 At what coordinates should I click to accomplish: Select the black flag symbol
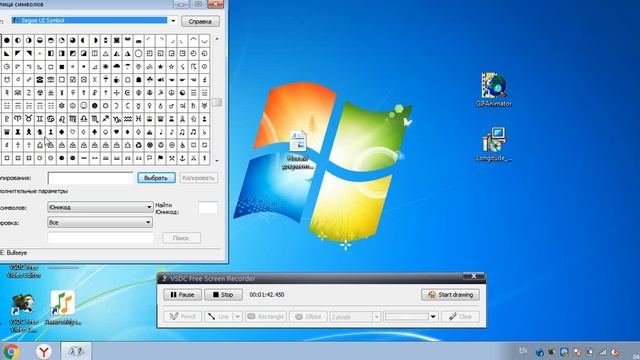tap(160, 158)
